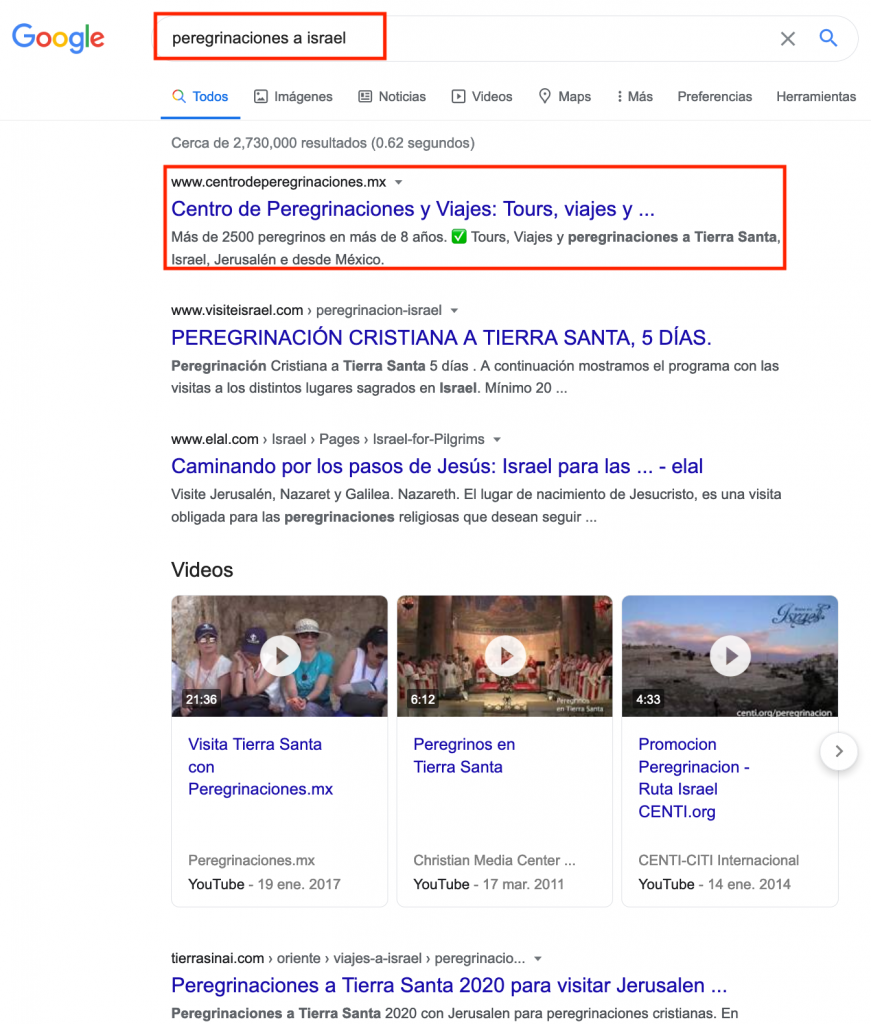
Task: Open Preferencias
Action: 714,97
